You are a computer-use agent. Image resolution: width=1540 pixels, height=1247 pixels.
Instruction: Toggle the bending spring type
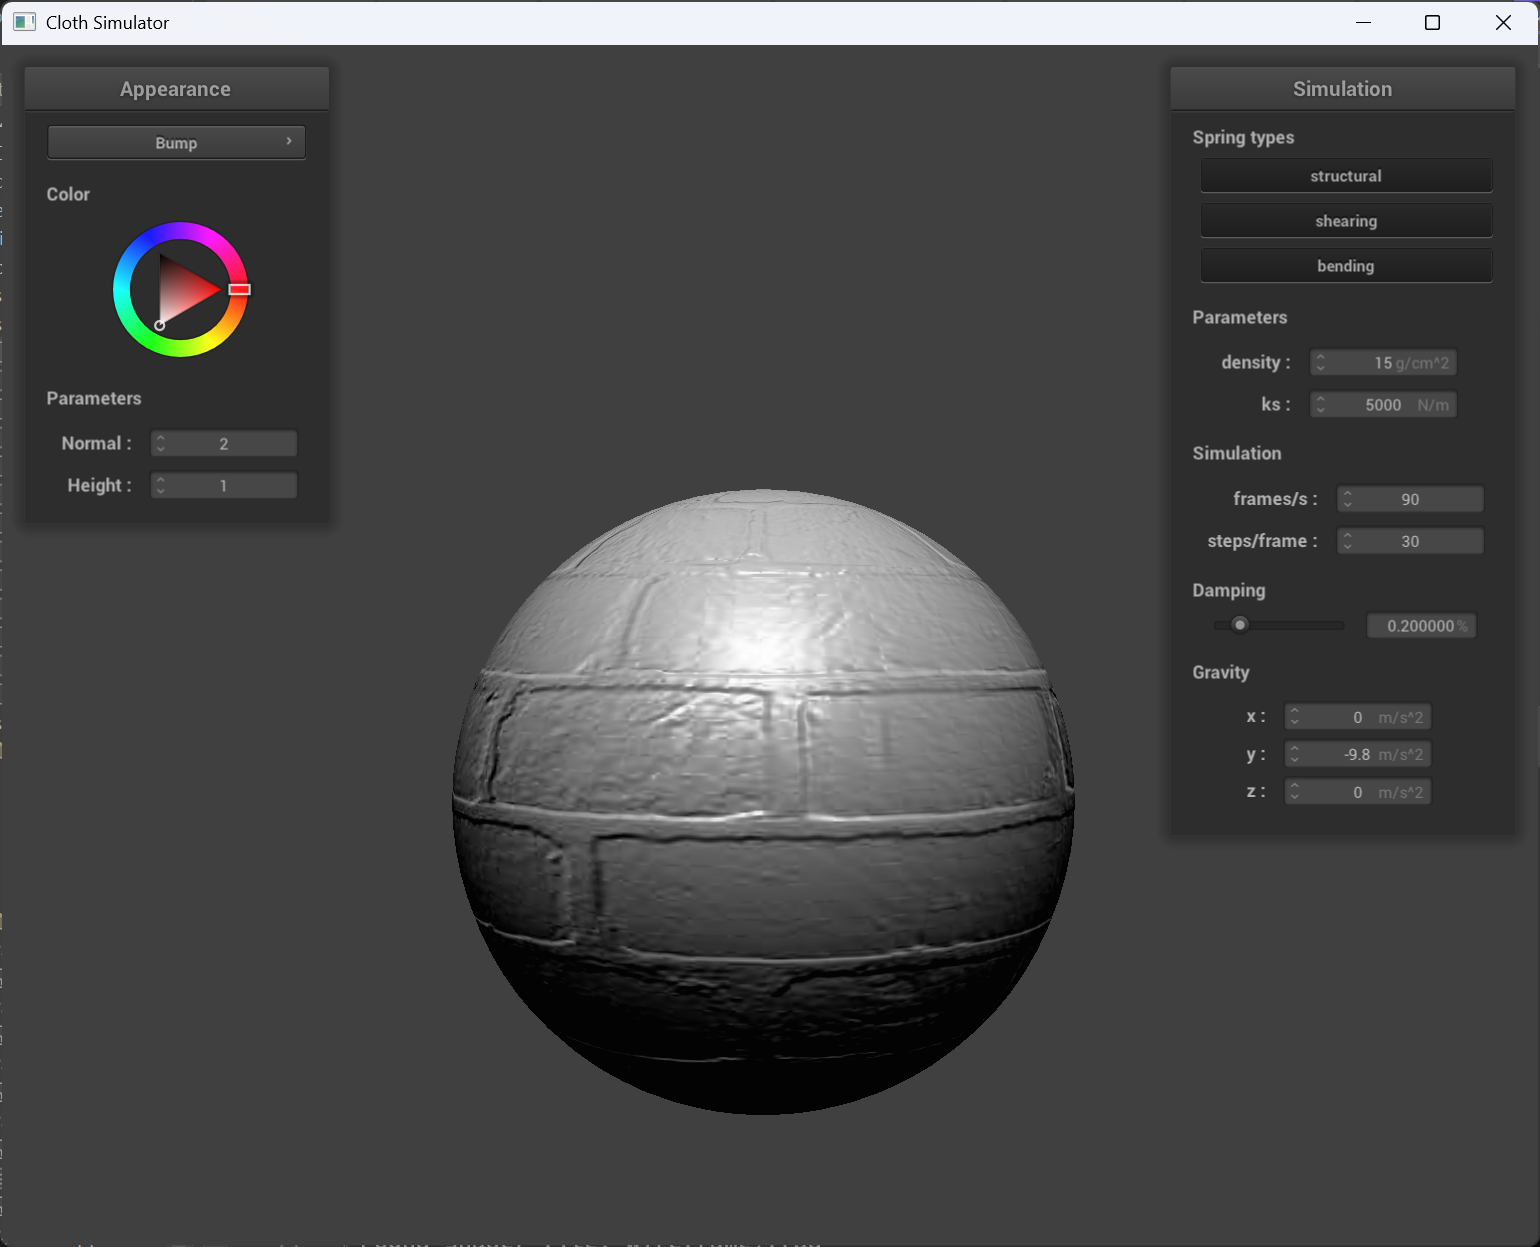1346,266
